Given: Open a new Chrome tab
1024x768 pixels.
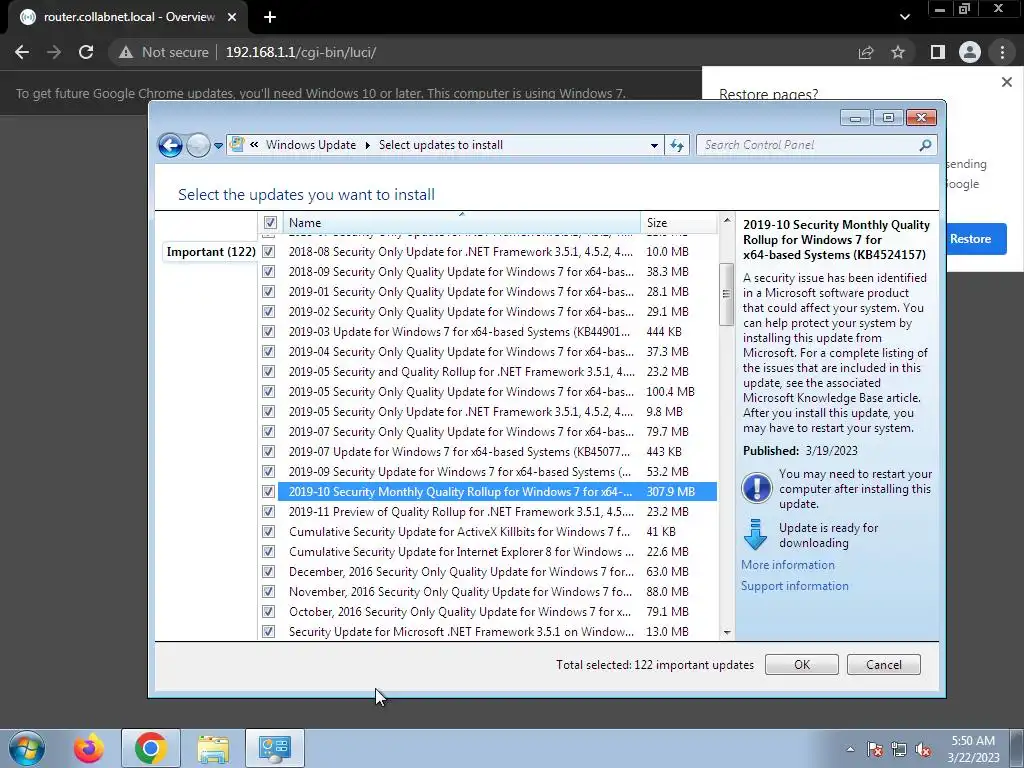Looking at the screenshot, I should (270, 17).
